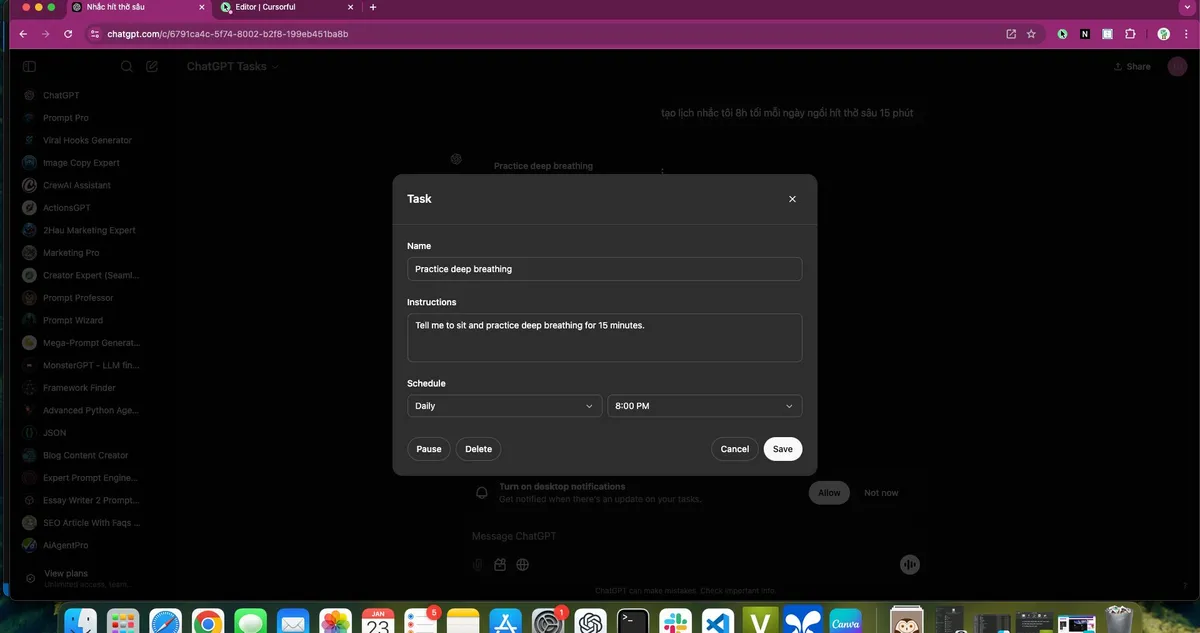The height and width of the screenshot is (633, 1200).
Task: Click the attach file paperclip icon
Action: pyautogui.click(x=478, y=565)
